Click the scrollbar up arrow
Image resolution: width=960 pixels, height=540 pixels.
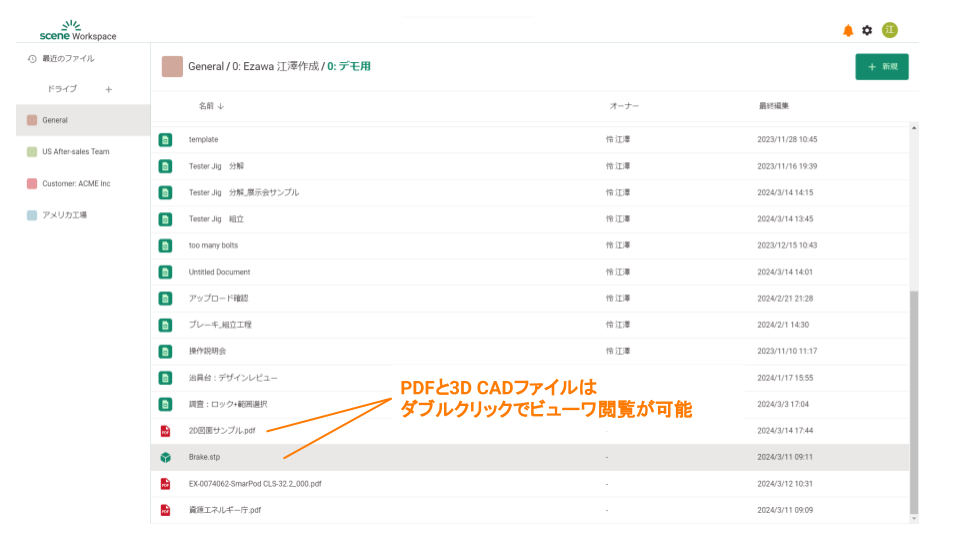(x=913, y=128)
